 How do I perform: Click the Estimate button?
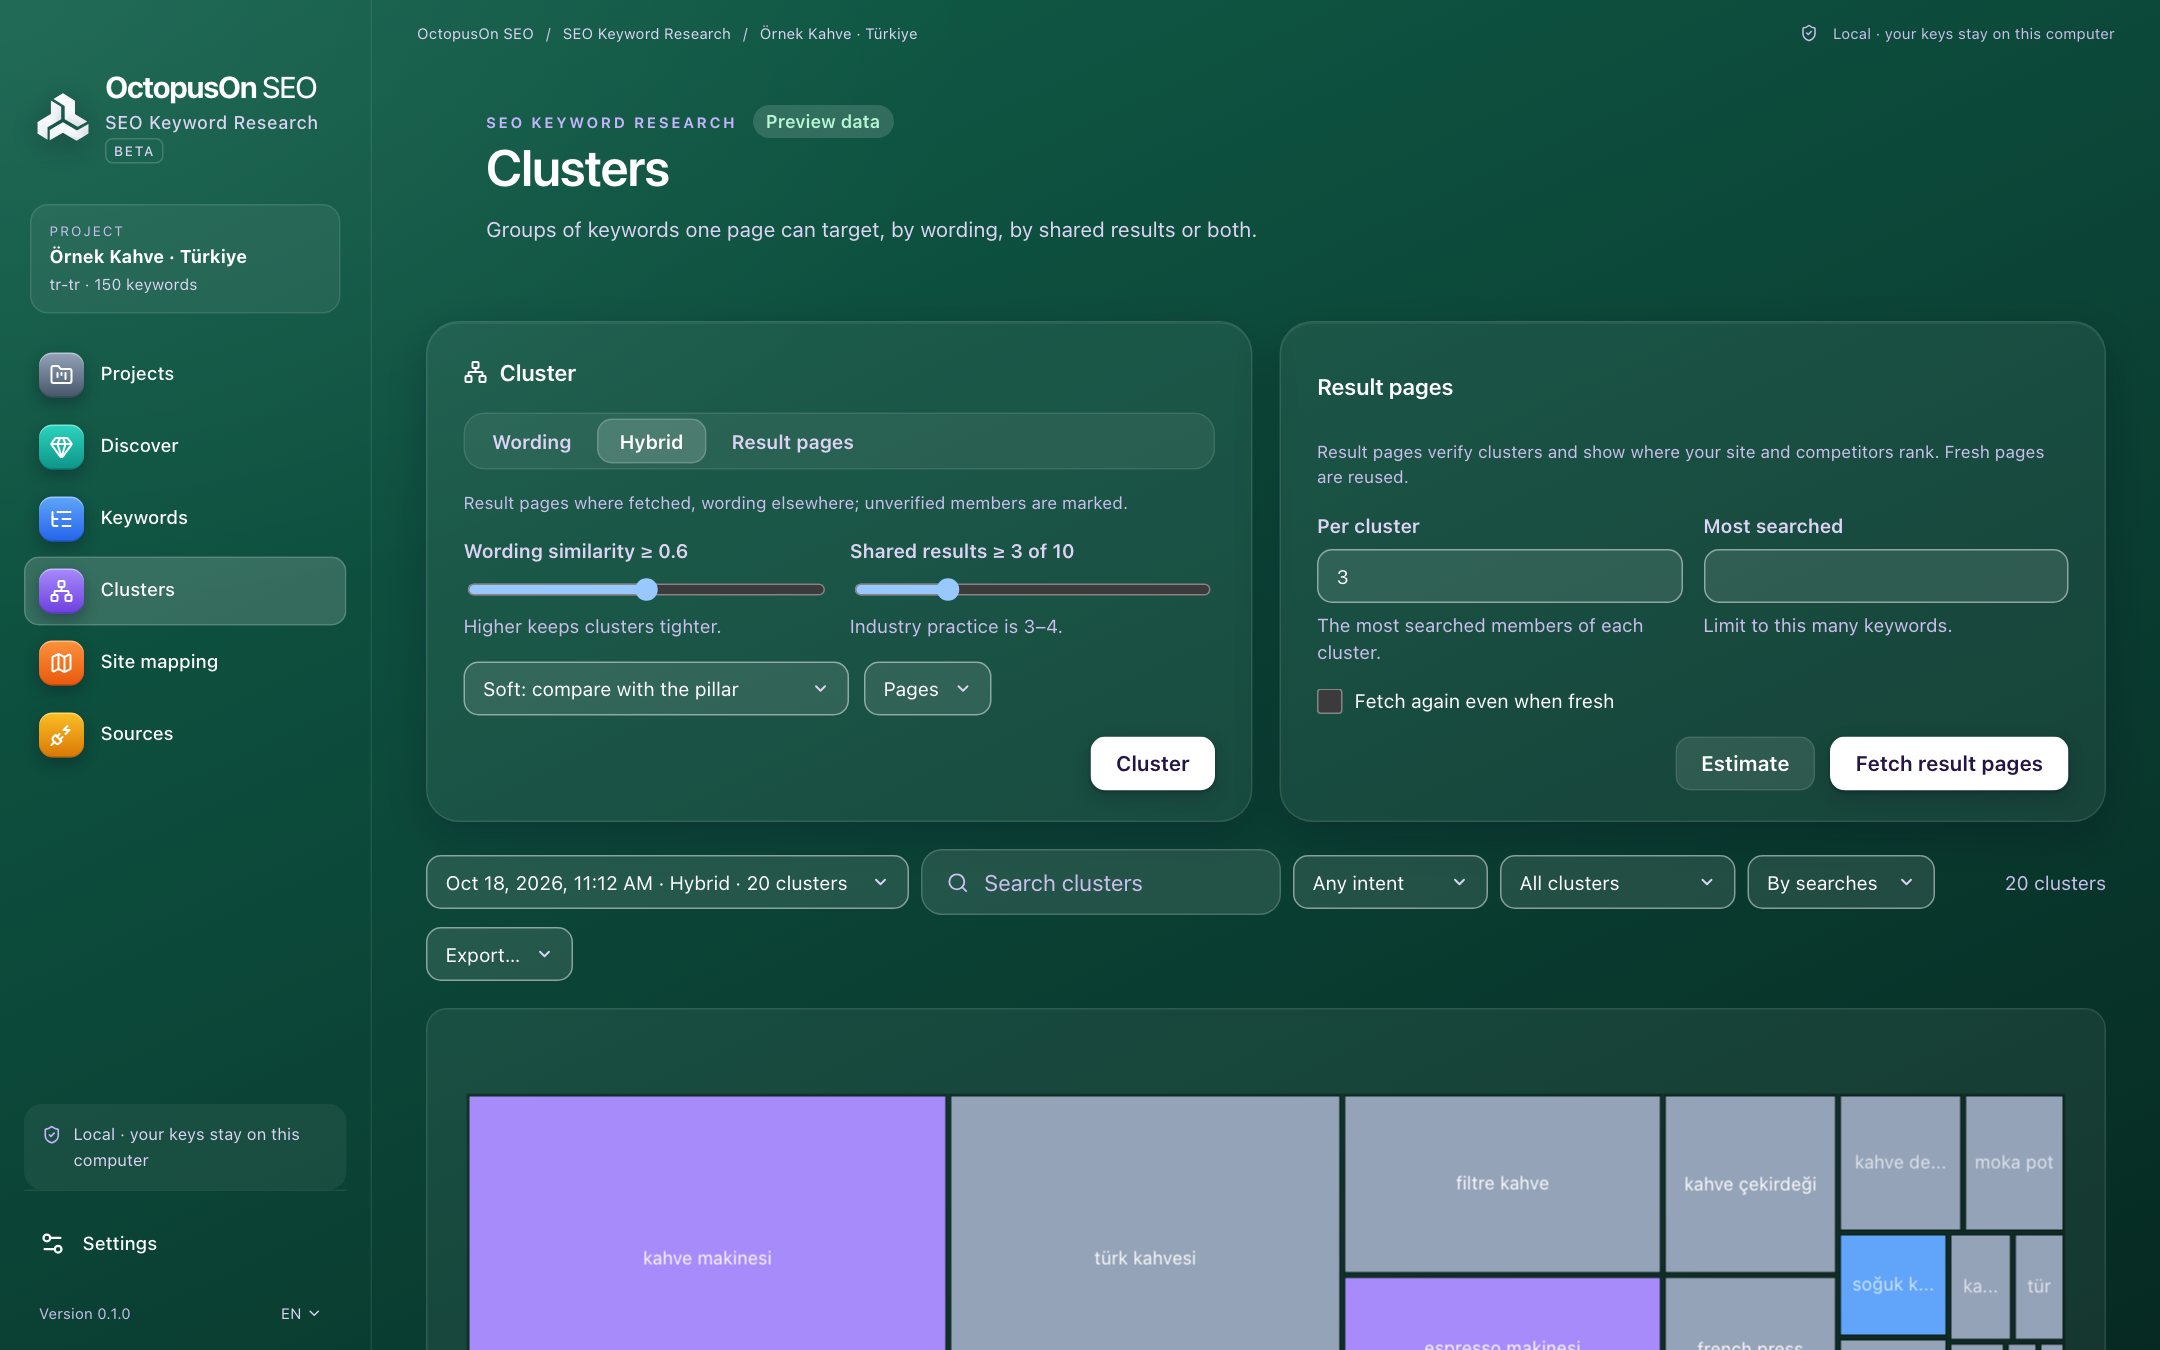[1744, 764]
